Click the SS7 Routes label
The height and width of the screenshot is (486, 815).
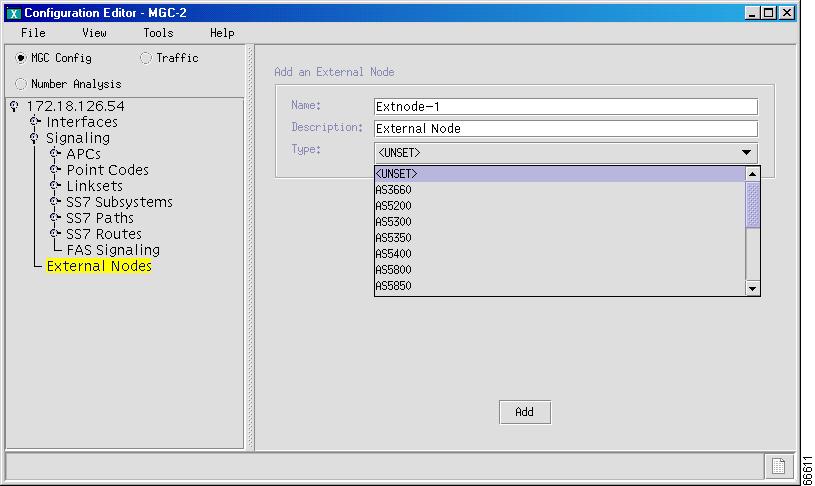(103, 234)
